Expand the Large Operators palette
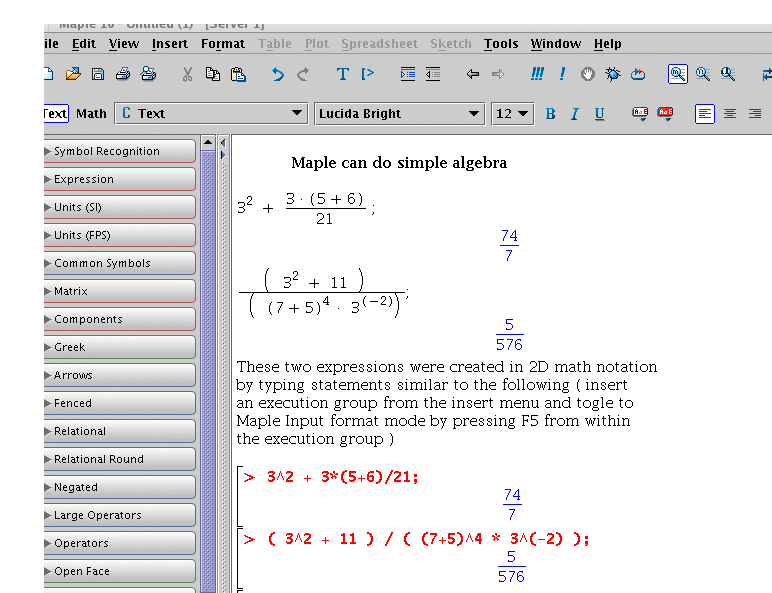The height and width of the screenshot is (593, 772). [120, 515]
